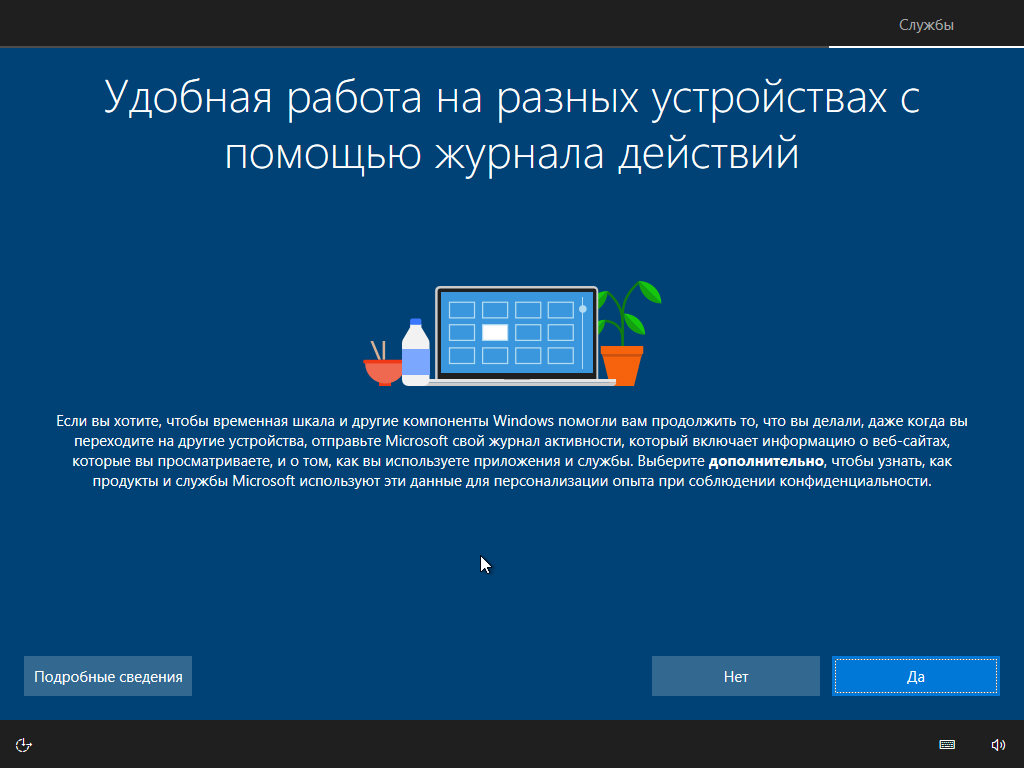1024x768 pixels.
Task: Click the orange flower pot
Action: pos(622,366)
